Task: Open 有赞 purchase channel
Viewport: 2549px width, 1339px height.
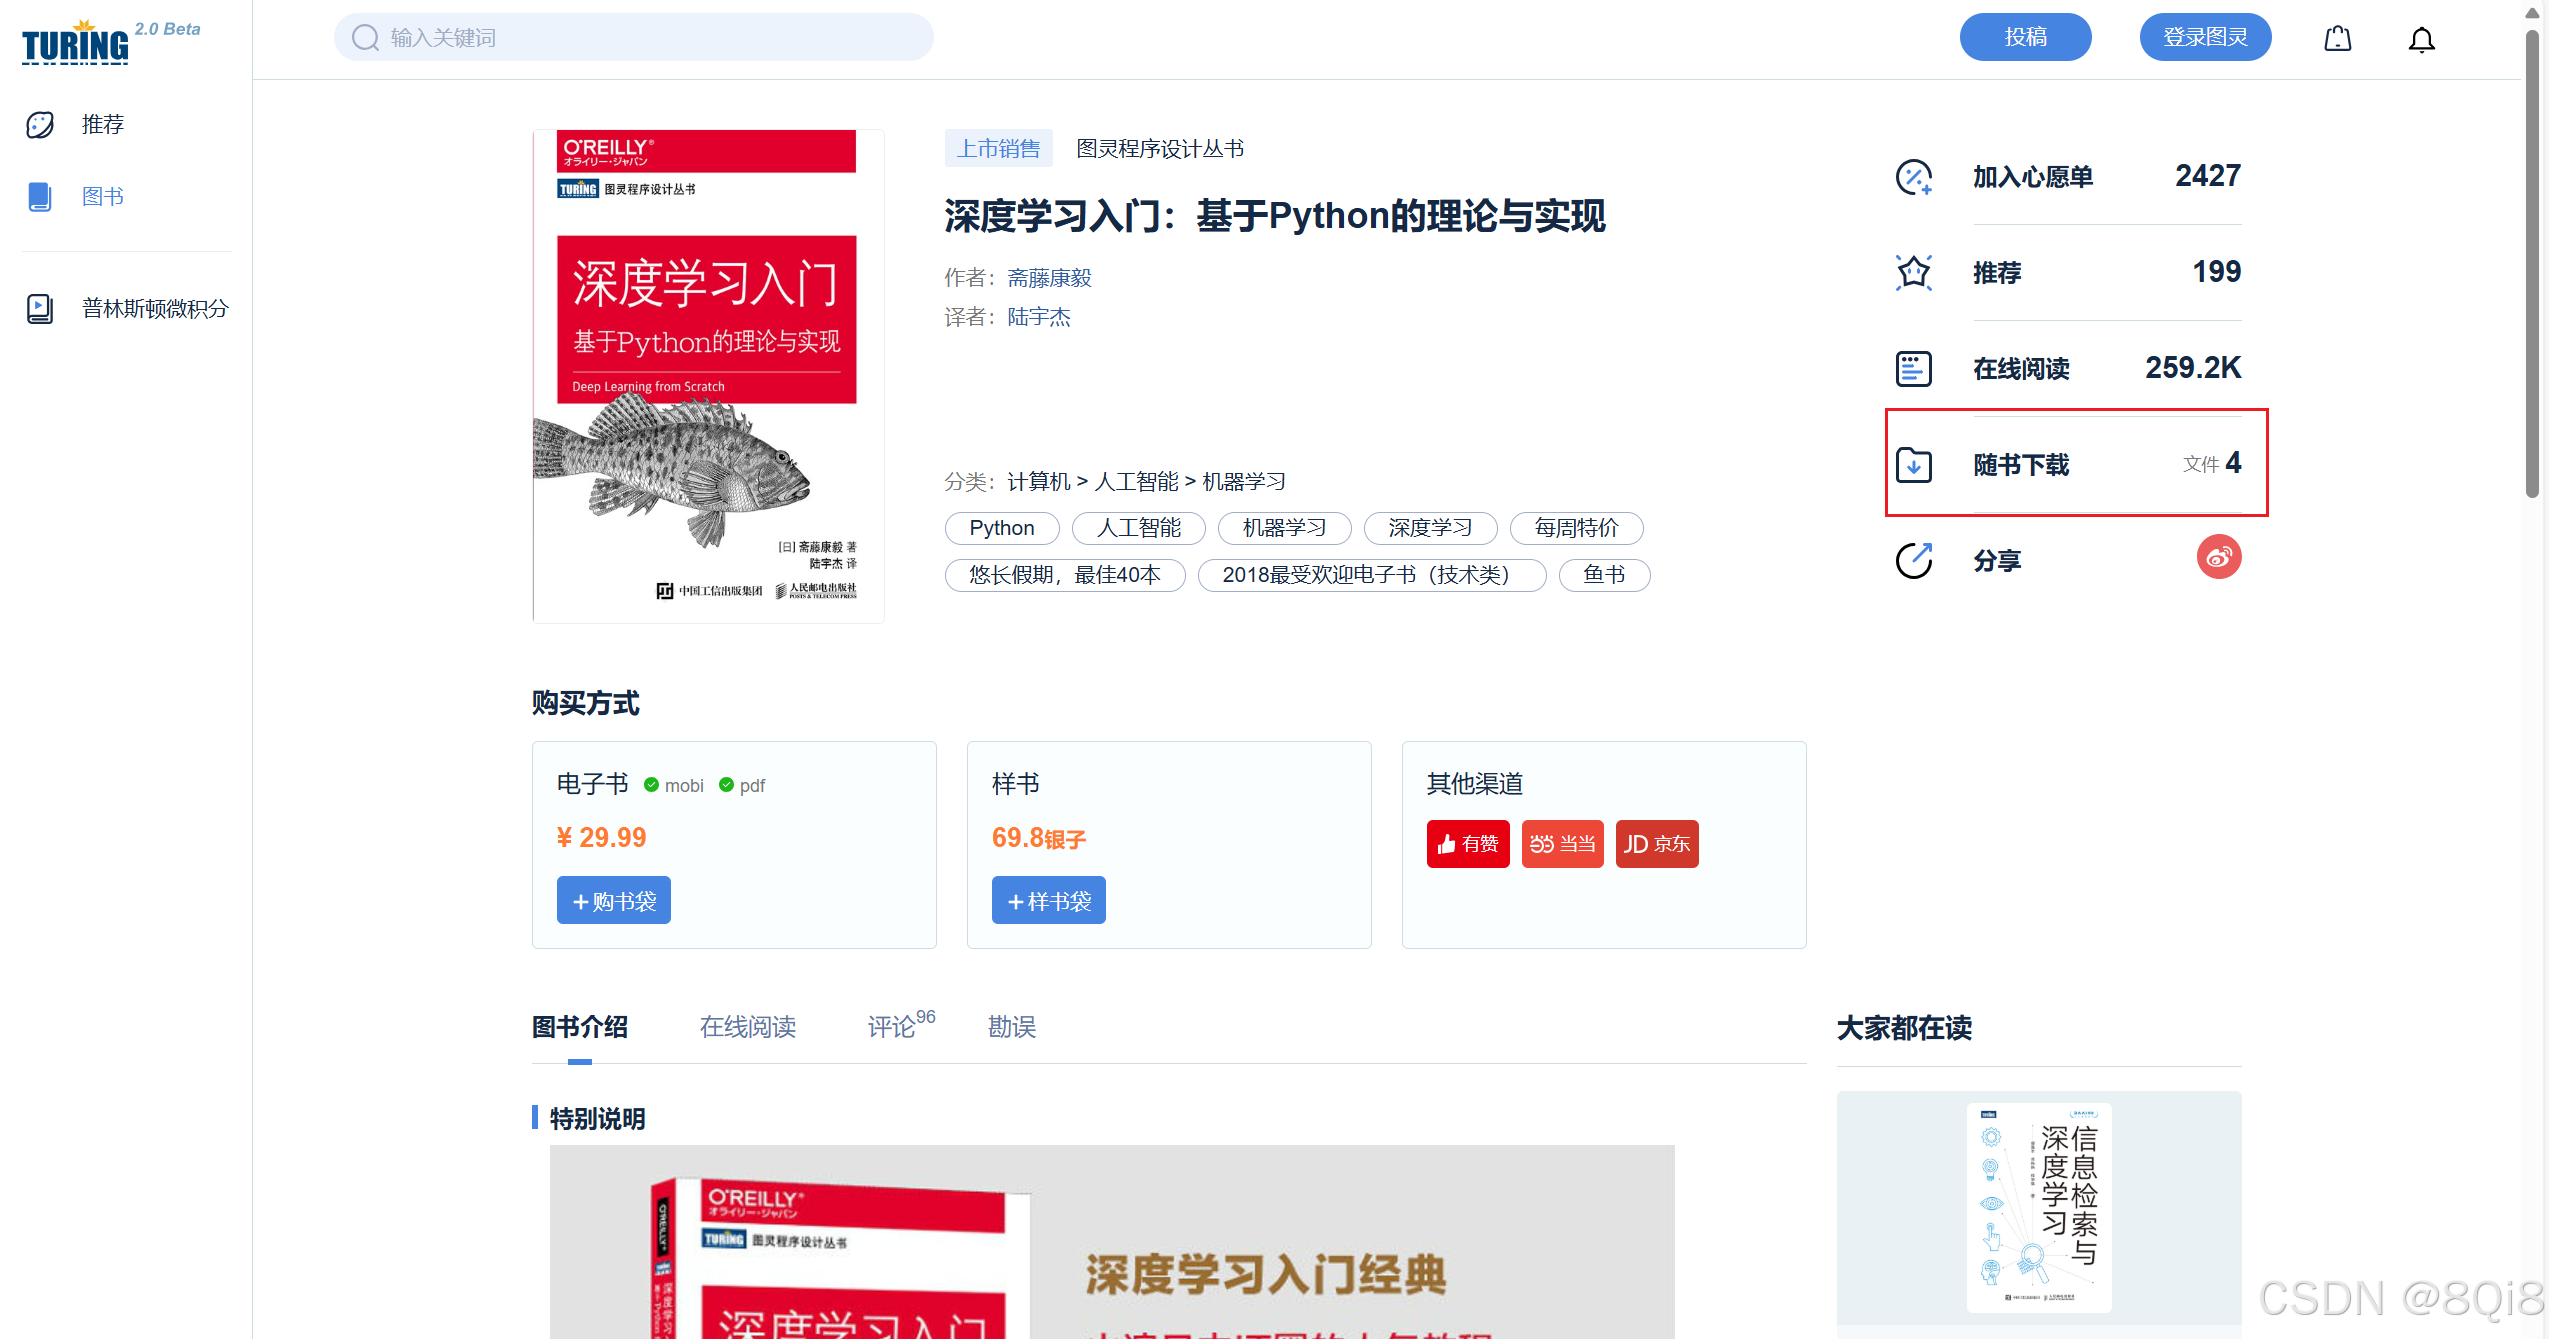Action: coord(1467,844)
